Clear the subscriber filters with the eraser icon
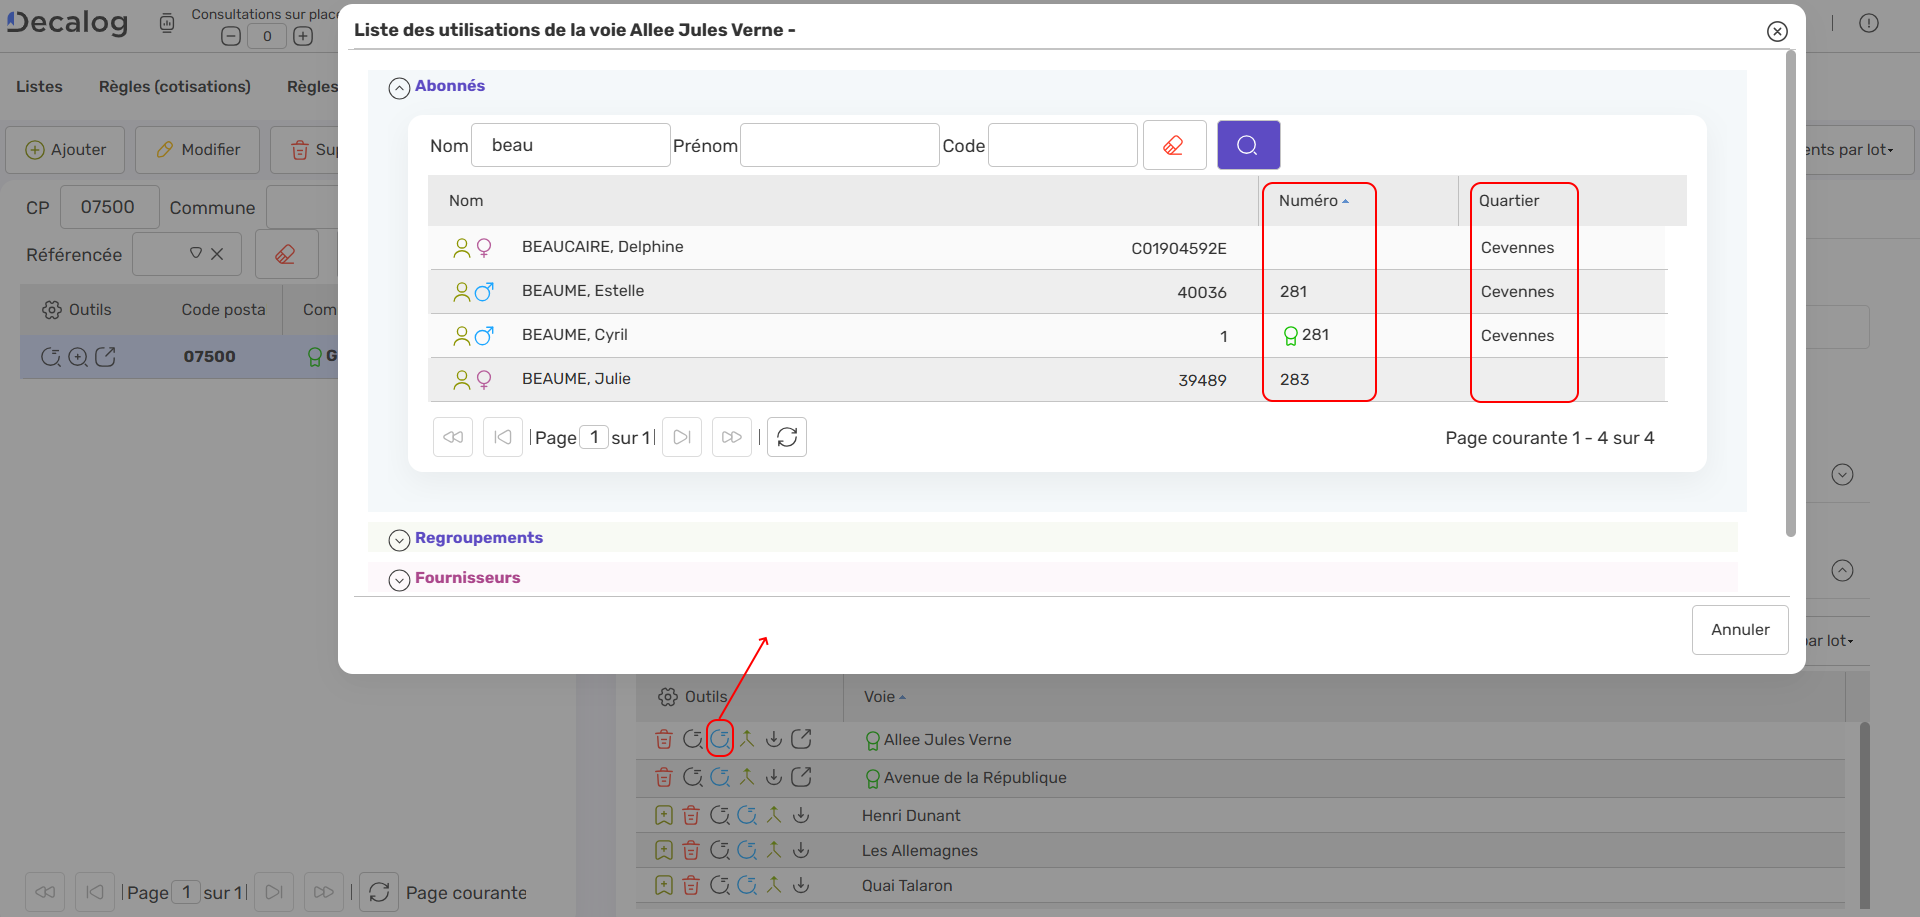This screenshot has height=917, width=1920. click(1174, 146)
